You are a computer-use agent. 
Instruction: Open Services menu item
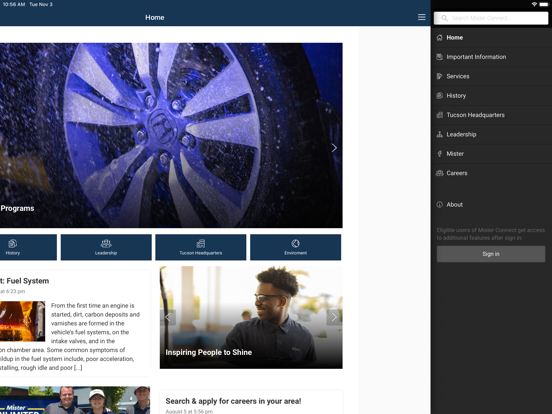[491, 76]
